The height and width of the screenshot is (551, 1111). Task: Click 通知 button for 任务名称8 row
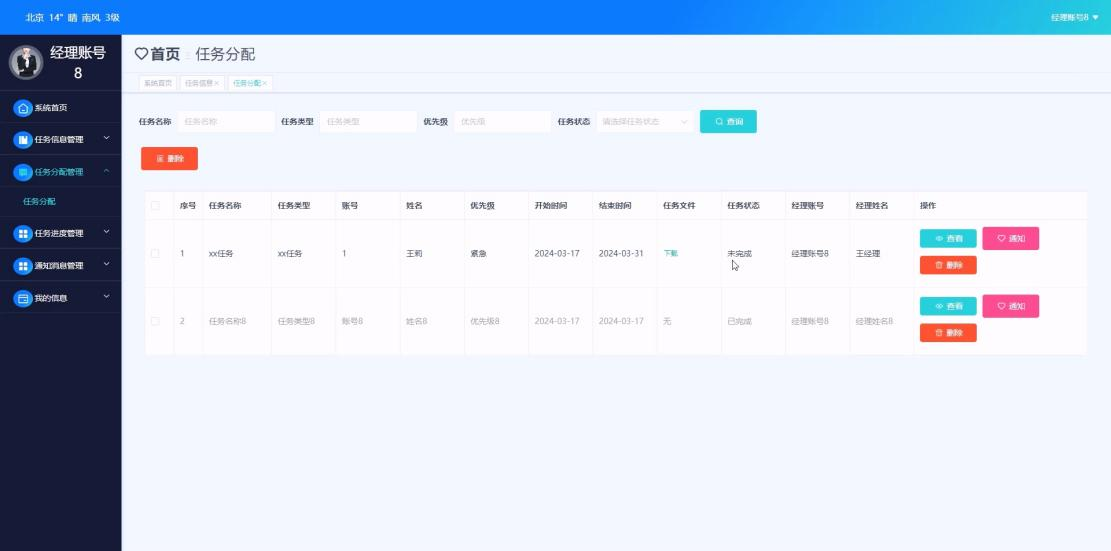[x=1010, y=306]
